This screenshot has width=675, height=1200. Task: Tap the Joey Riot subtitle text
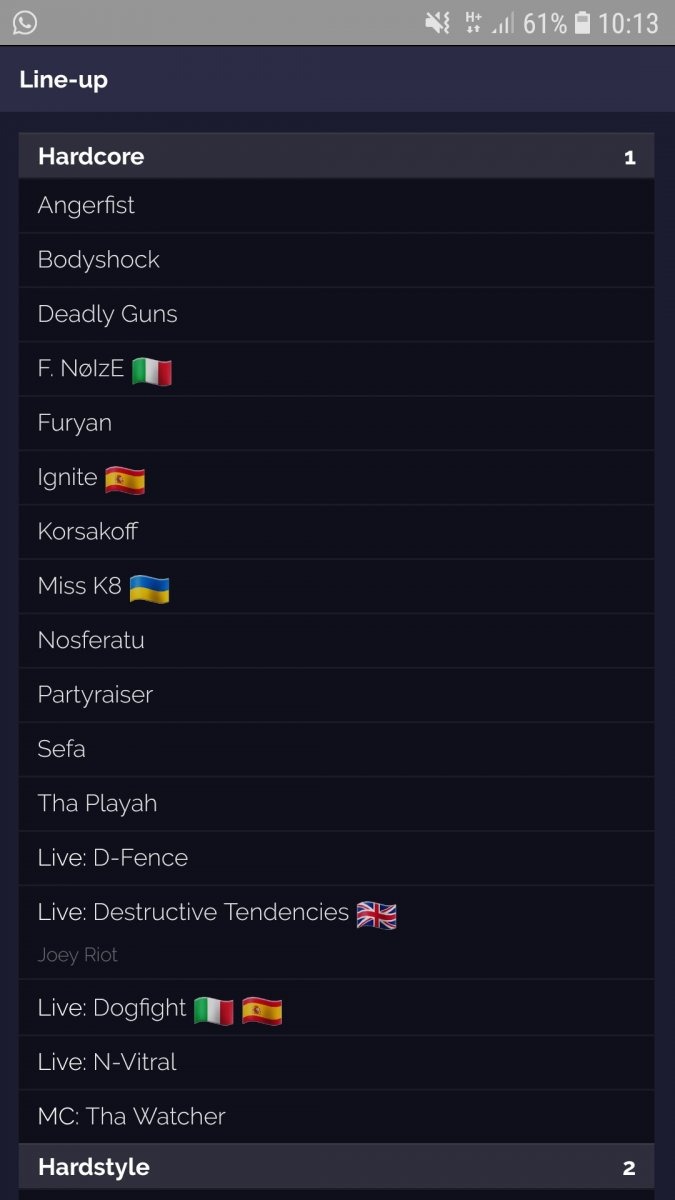click(x=78, y=955)
